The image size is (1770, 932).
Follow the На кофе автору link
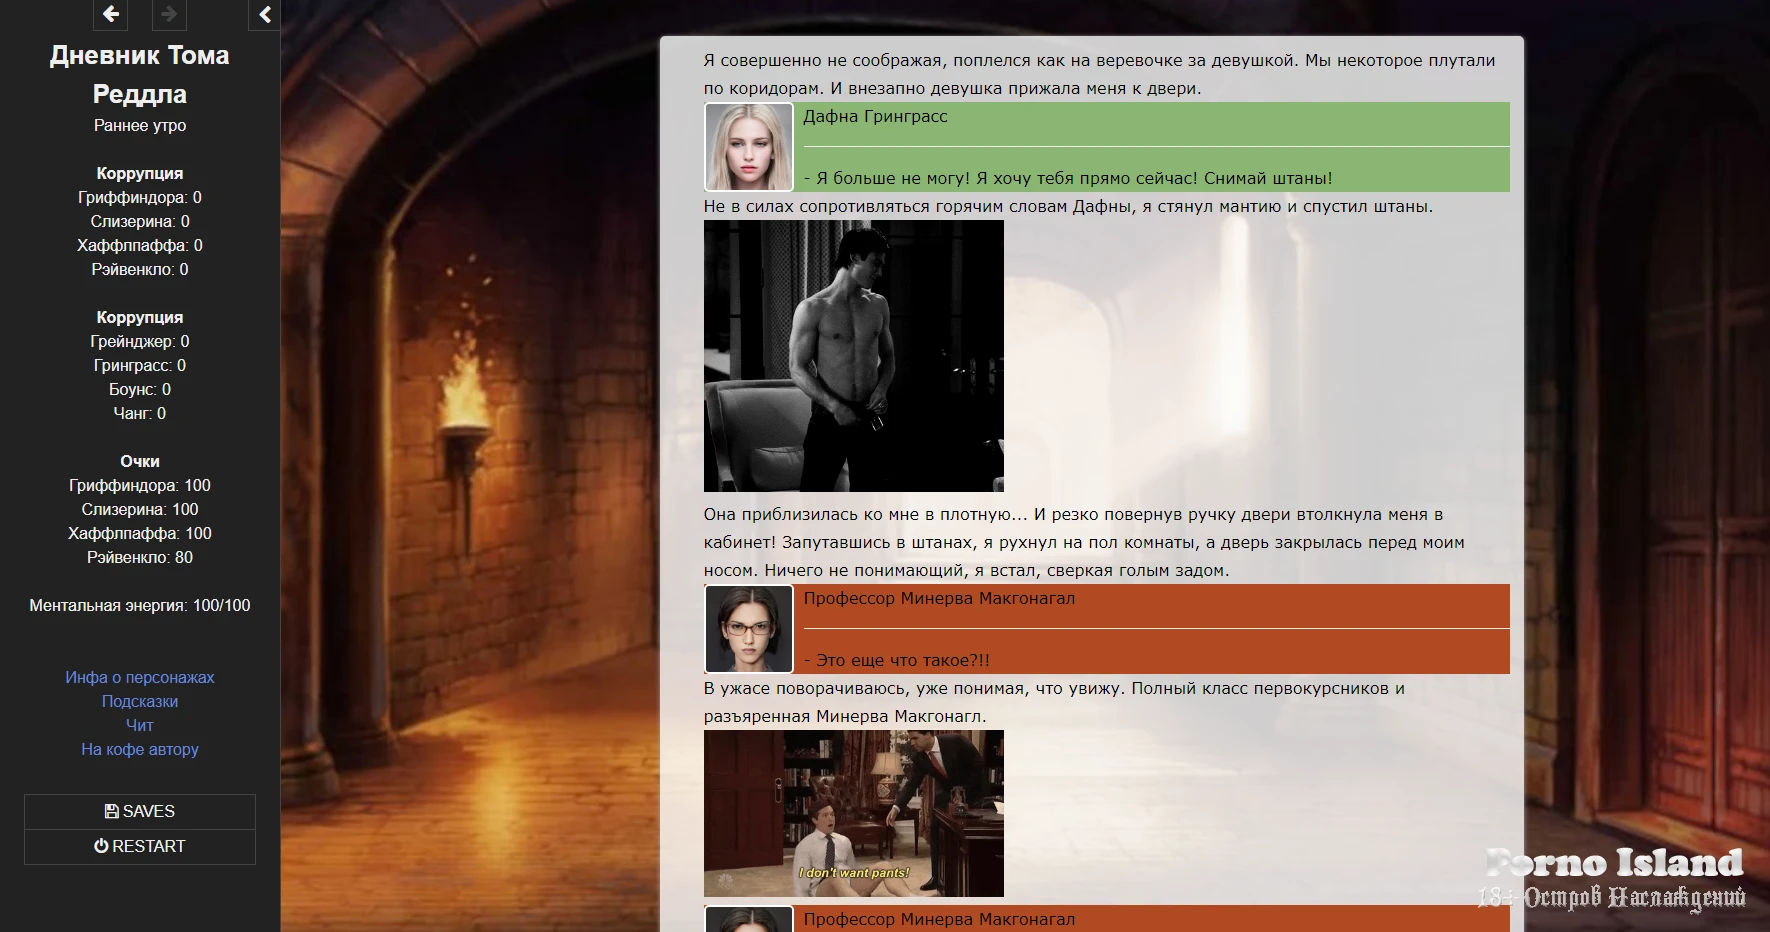[x=140, y=749]
